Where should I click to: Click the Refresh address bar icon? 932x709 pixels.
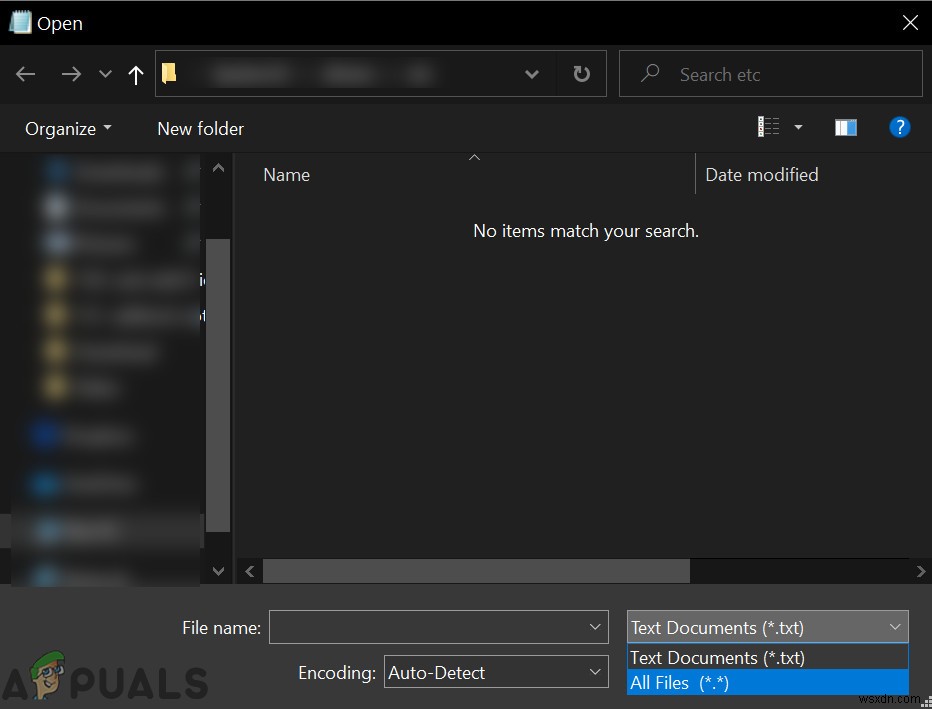point(581,73)
